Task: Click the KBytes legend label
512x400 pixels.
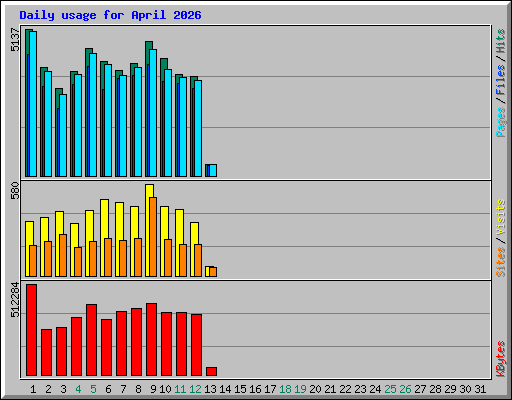Action: 501,359
